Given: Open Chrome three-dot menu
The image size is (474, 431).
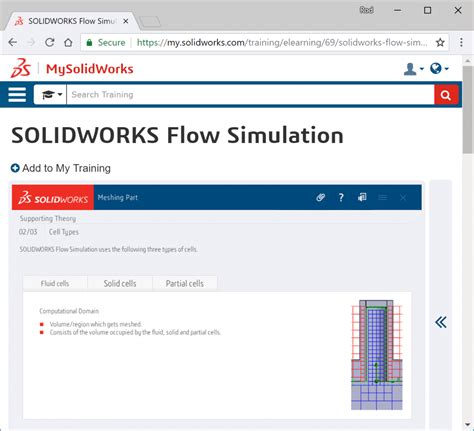Looking at the screenshot, I should [461, 42].
